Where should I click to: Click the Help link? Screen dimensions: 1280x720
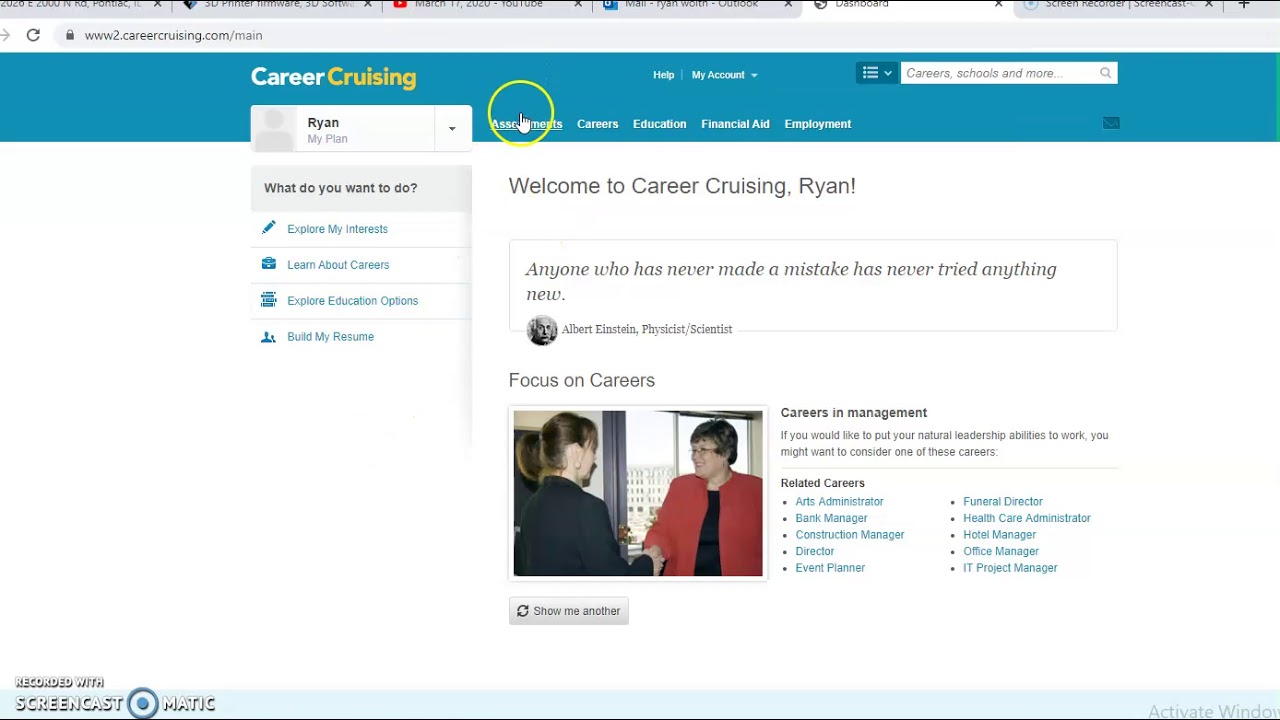click(664, 75)
